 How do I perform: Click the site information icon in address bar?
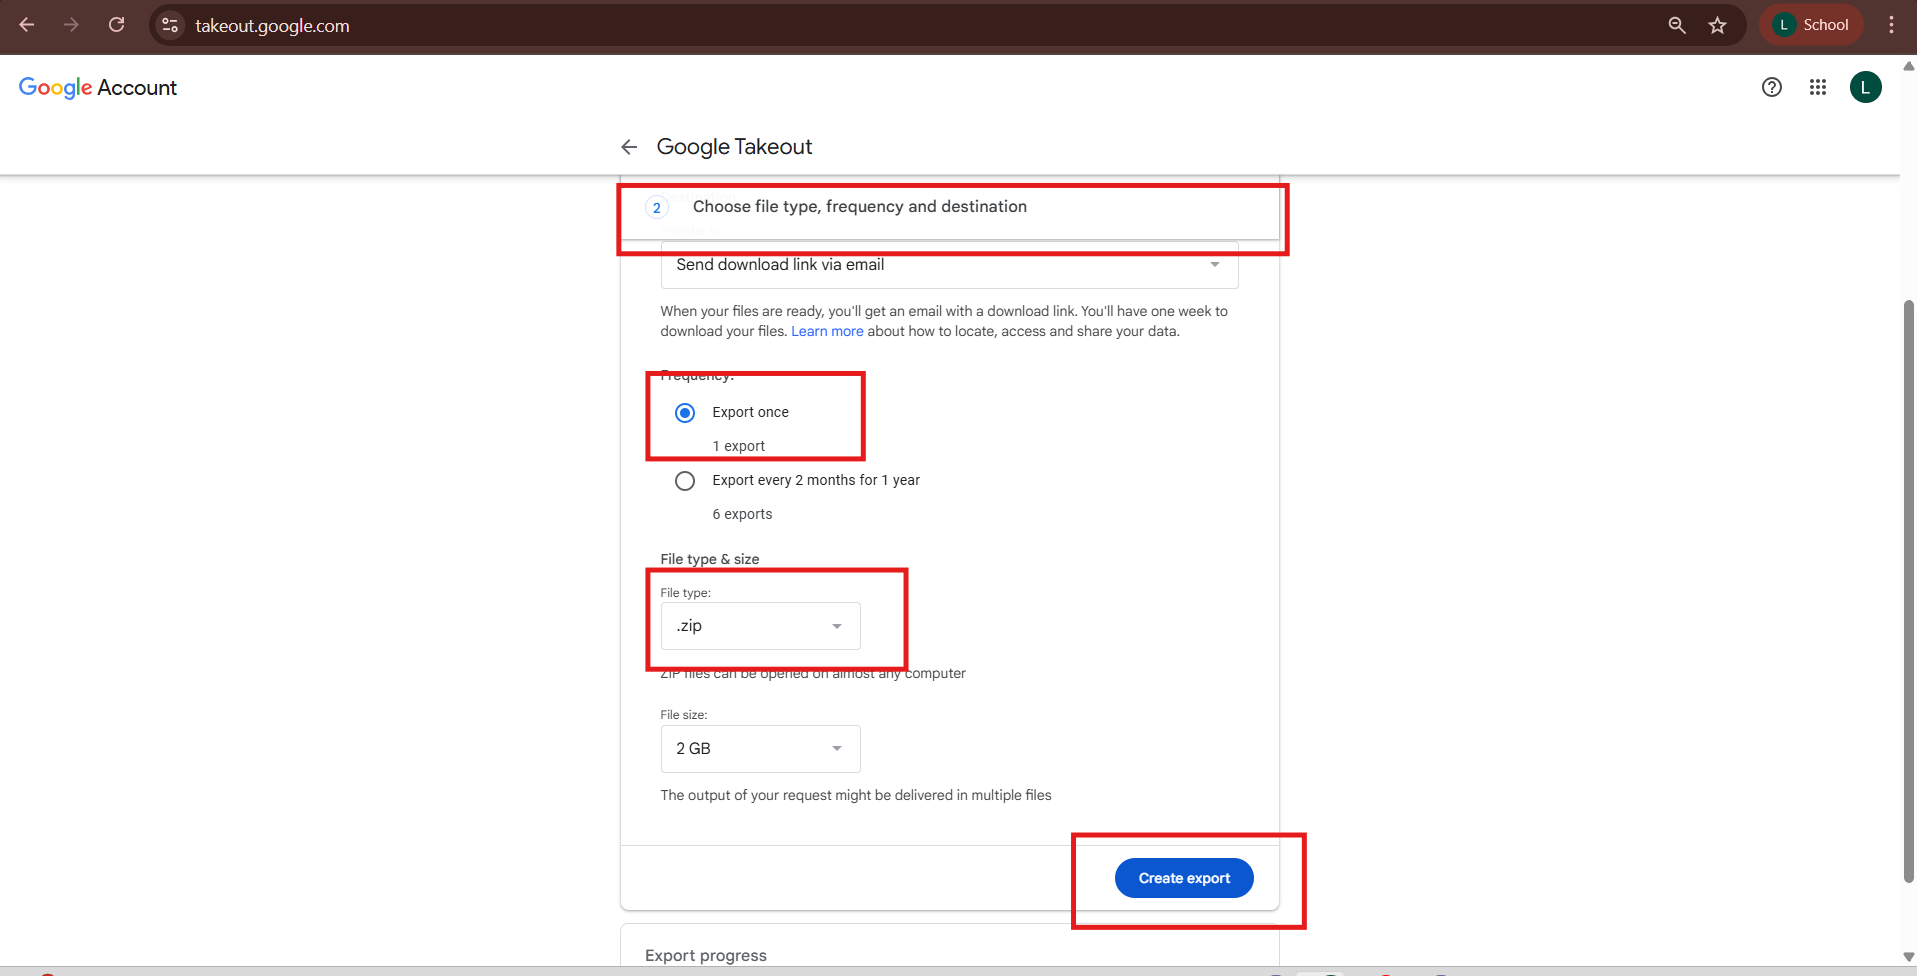pyautogui.click(x=169, y=25)
